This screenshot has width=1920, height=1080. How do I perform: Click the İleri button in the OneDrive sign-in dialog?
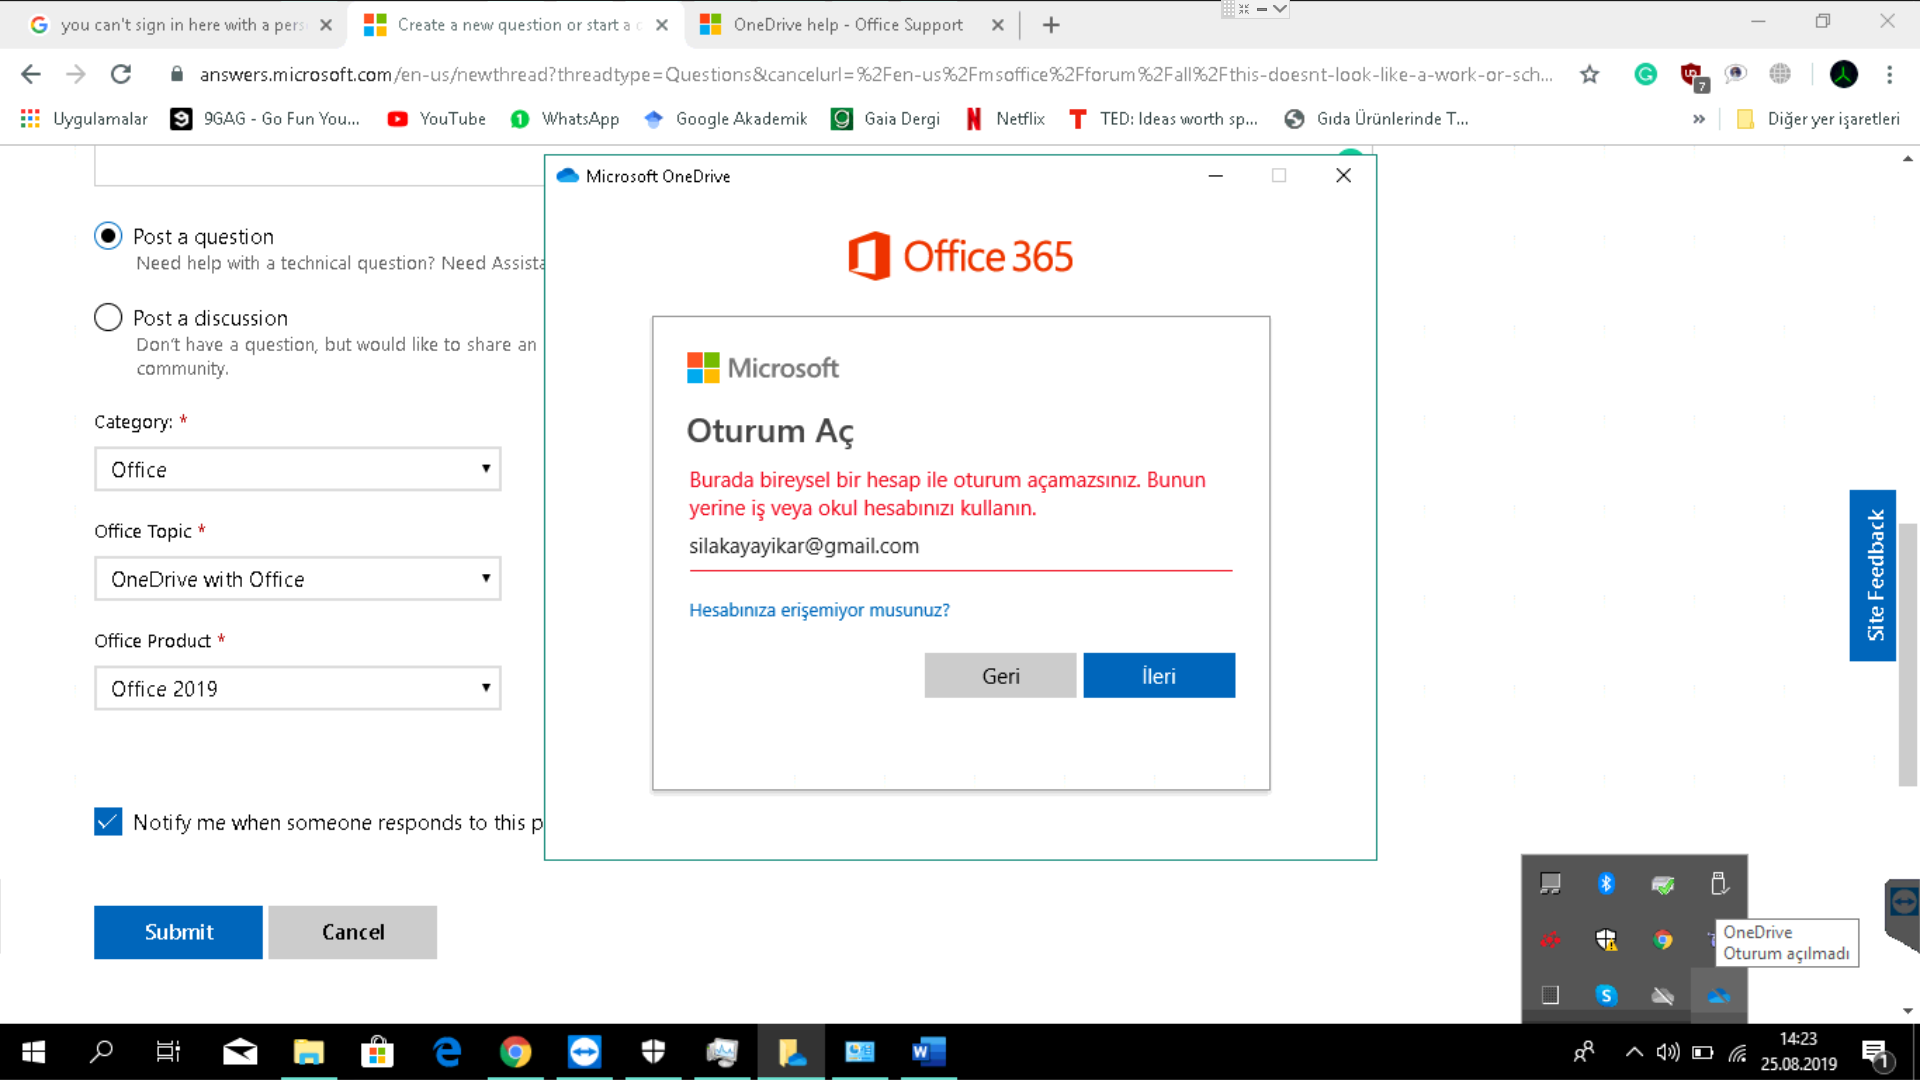coord(1159,676)
